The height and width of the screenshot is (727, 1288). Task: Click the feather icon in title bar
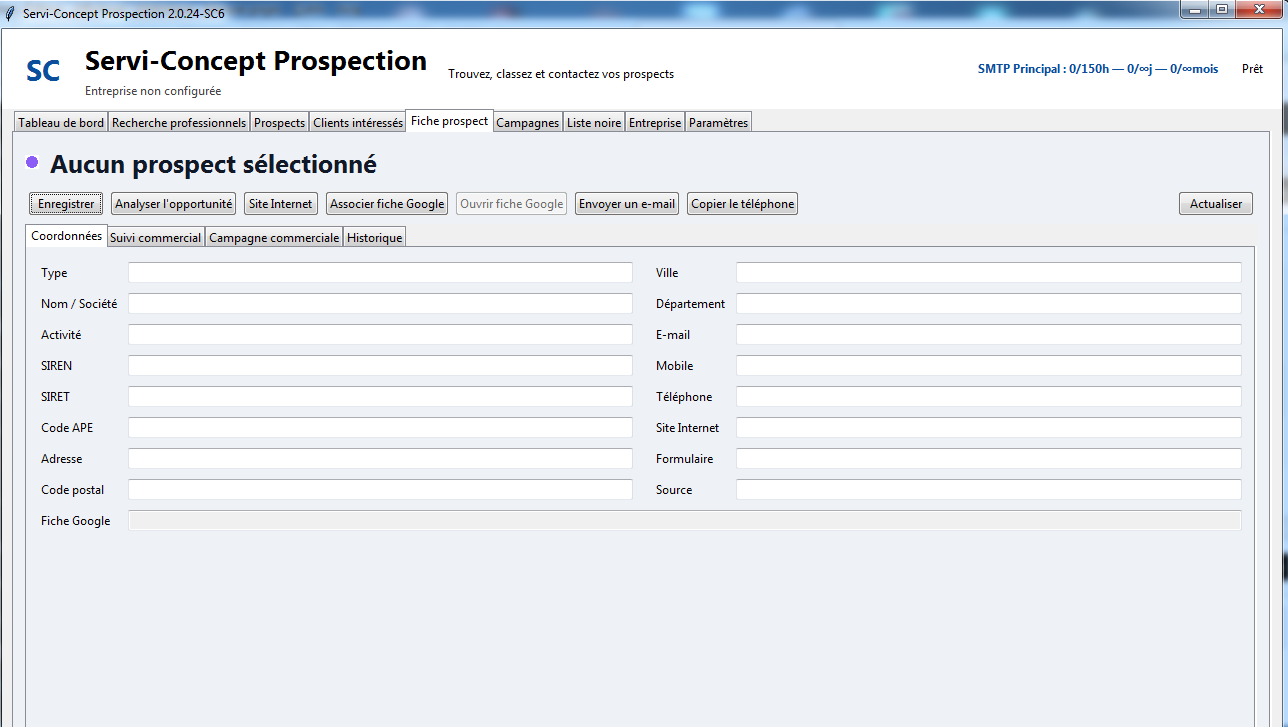(x=11, y=14)
